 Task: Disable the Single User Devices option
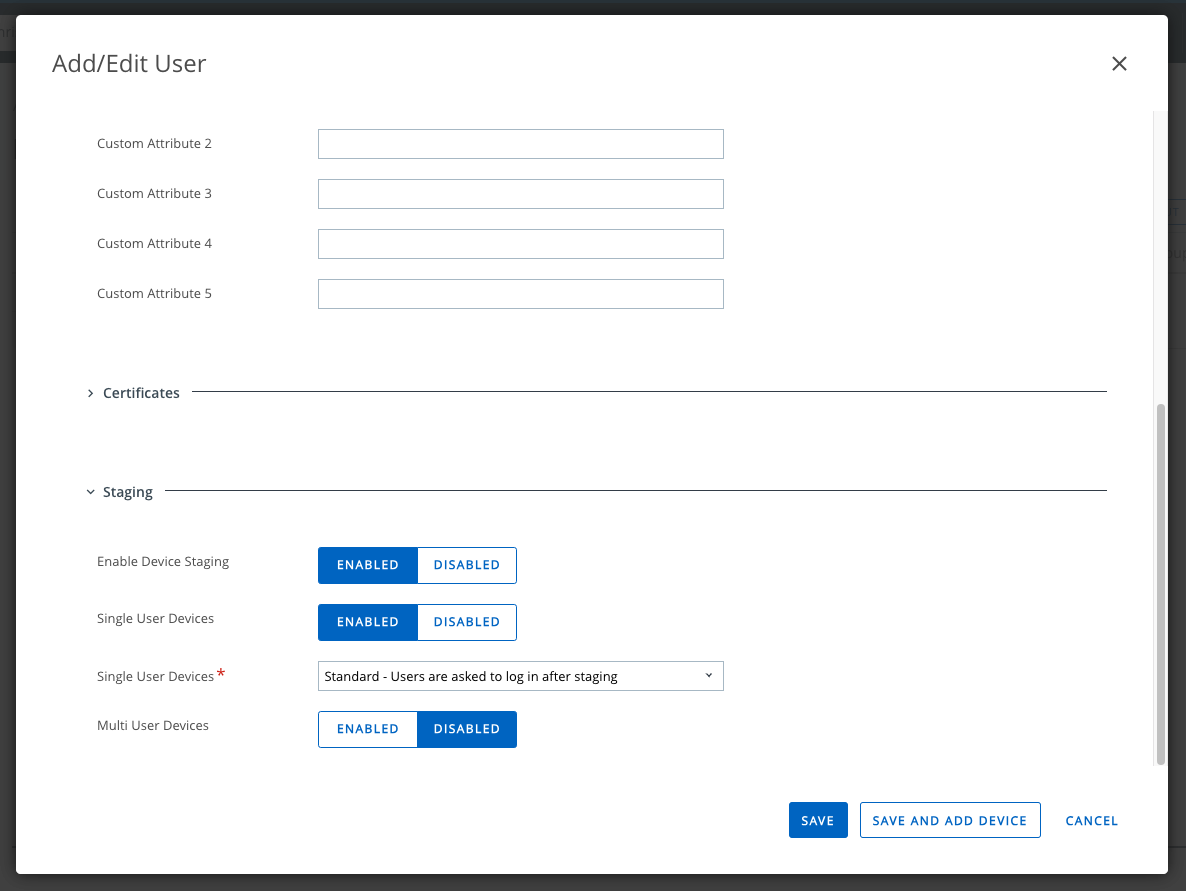tap(466, 622)
